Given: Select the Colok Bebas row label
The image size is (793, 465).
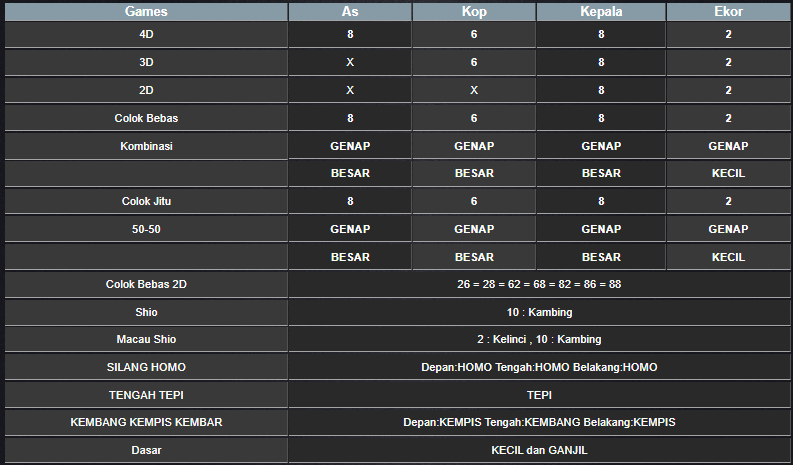Looking at the screenshot, I should 146,118.
